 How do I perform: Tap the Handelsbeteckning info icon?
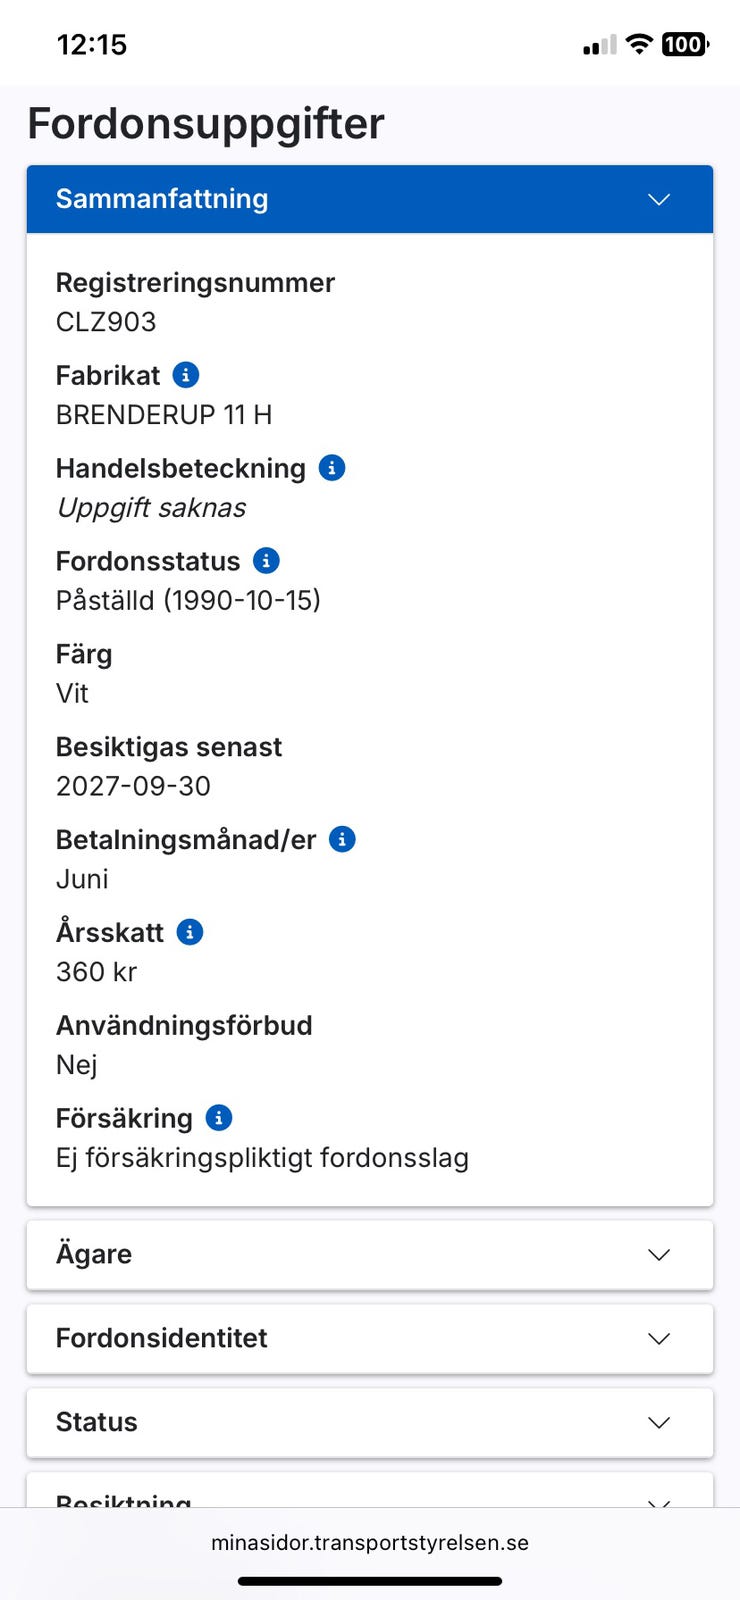click(332, 468)
